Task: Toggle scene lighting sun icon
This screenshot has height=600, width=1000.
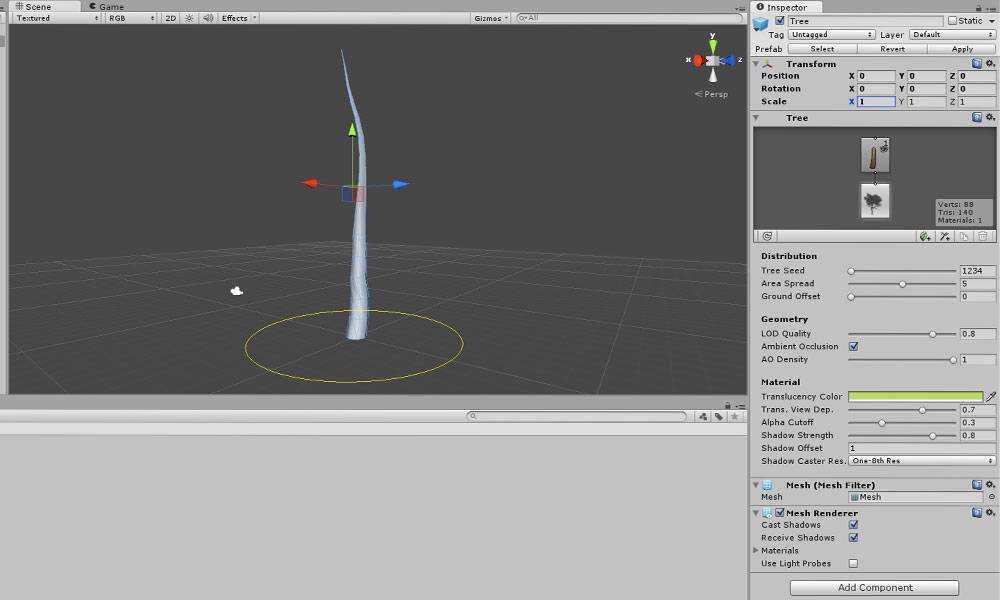Action: (x=190, y=18)
